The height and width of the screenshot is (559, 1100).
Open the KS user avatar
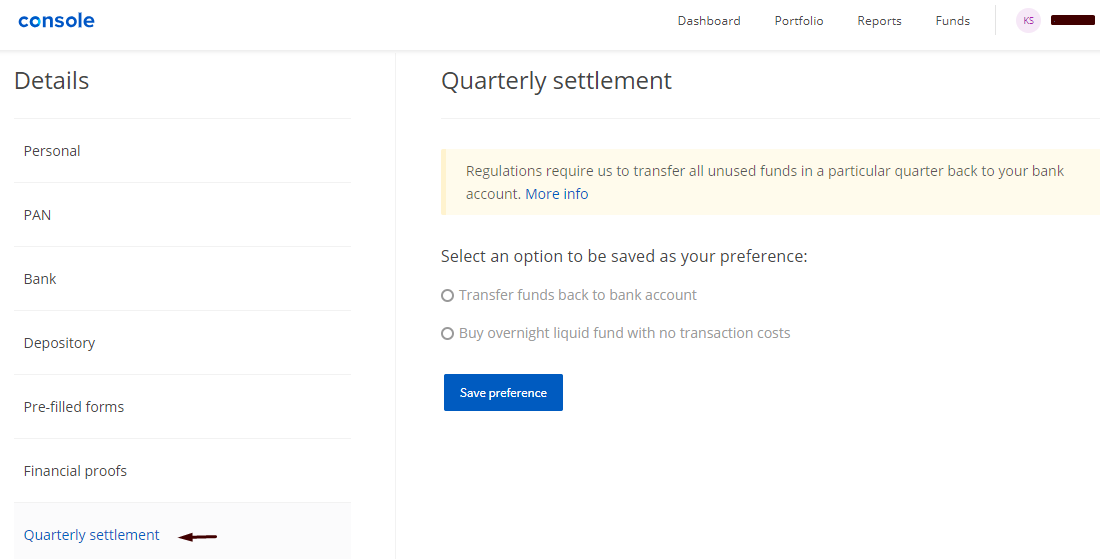pos(1028,21)
